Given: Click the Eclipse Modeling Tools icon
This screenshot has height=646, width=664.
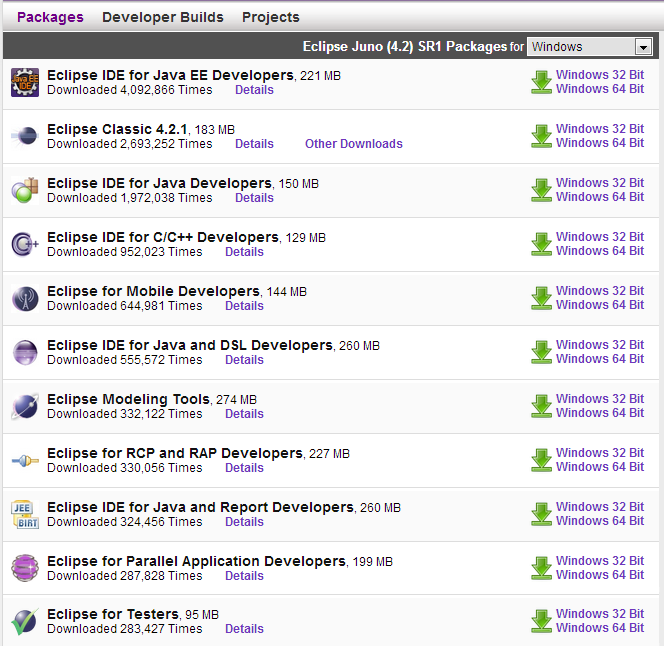Looking at the screenshot, I should click(x=25, y=406).
